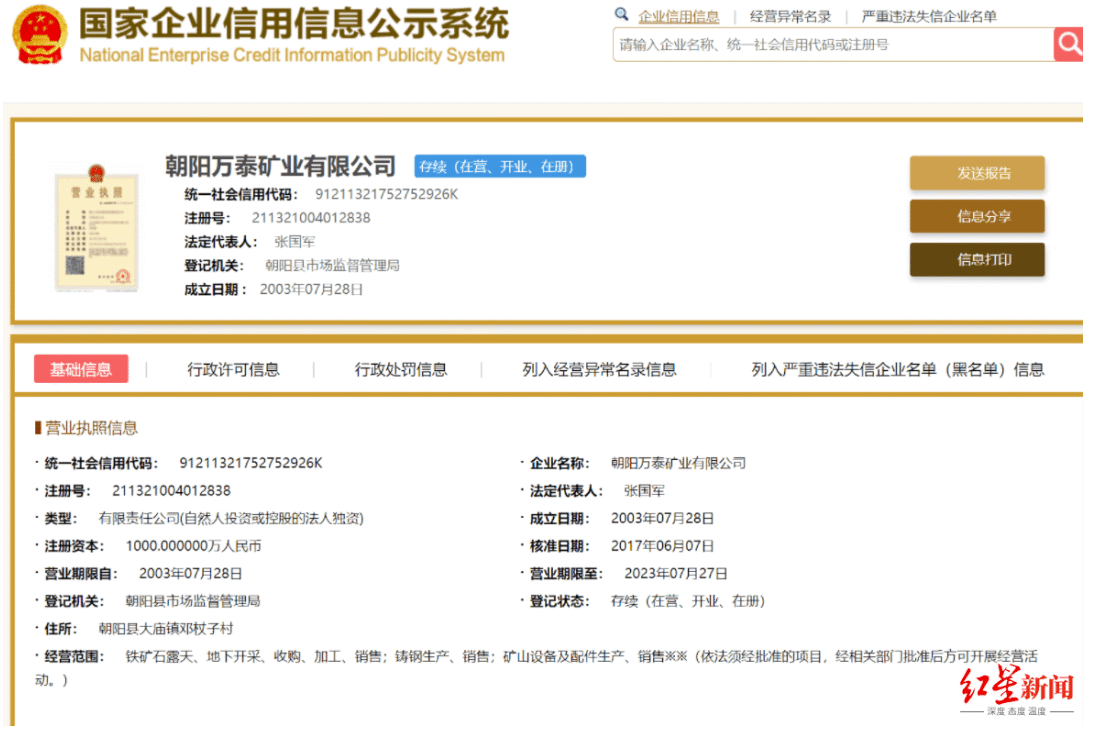Image resolution: width=1099 pixels, height=732 pixels.
Task: Click the magnifying glass before 企业信用信息 link
Action: click(622, 16)
